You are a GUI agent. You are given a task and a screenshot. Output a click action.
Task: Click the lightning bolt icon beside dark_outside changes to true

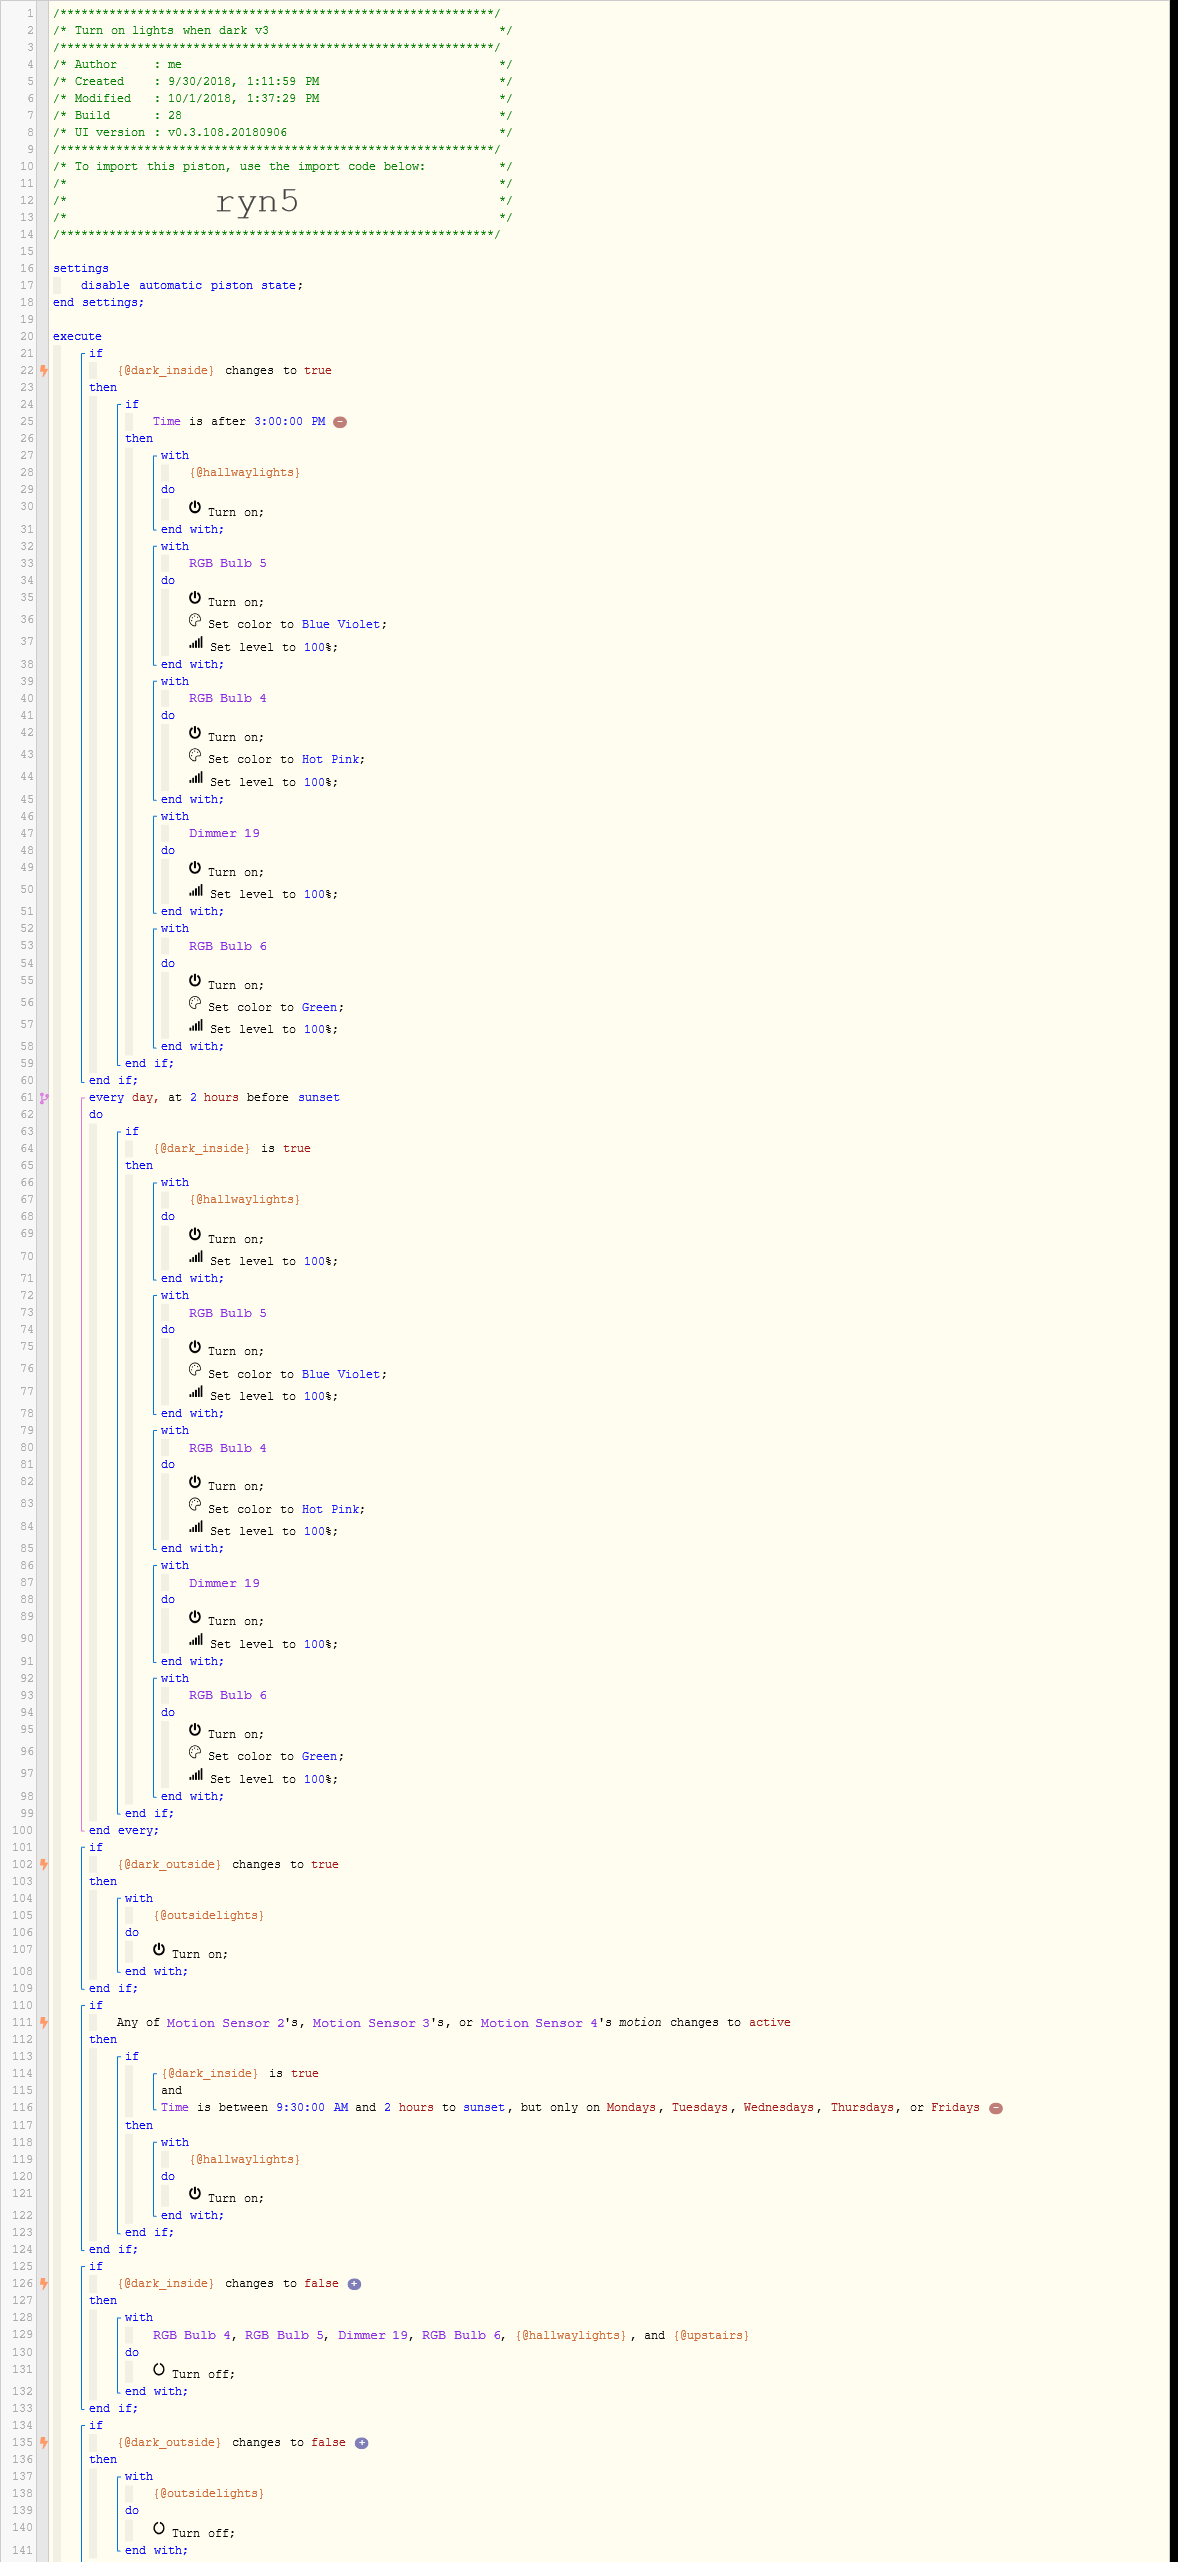tap(44, 1864)
